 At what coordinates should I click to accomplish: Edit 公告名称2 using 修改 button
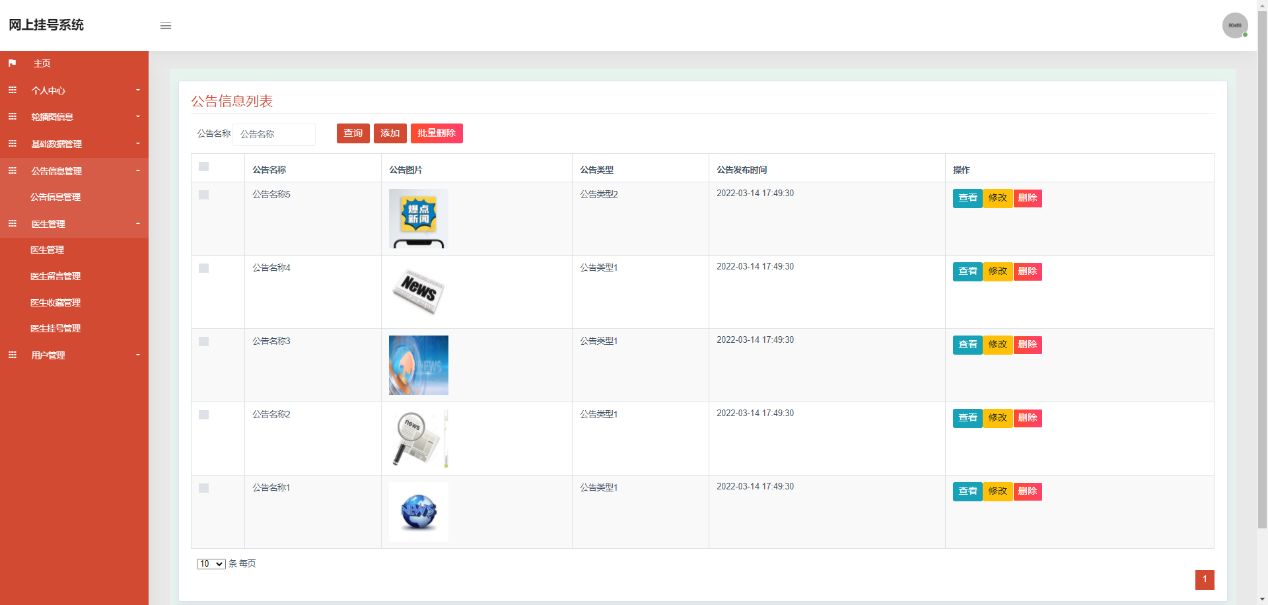point(998,417)
